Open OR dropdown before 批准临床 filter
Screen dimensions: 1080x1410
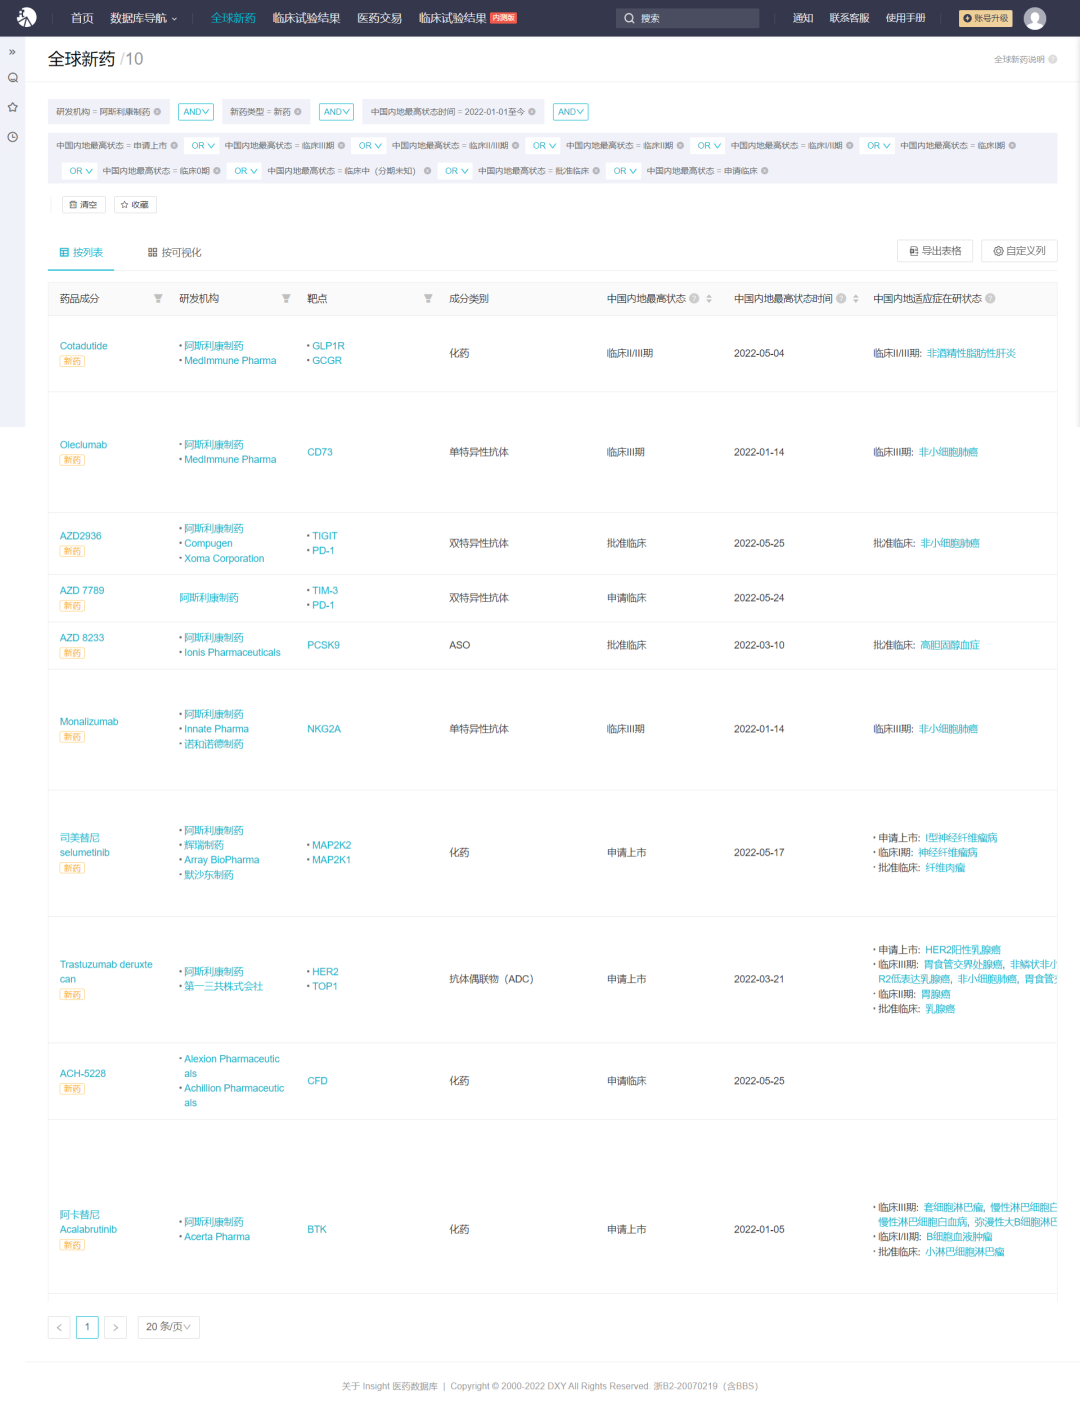[x=457, y=171]
